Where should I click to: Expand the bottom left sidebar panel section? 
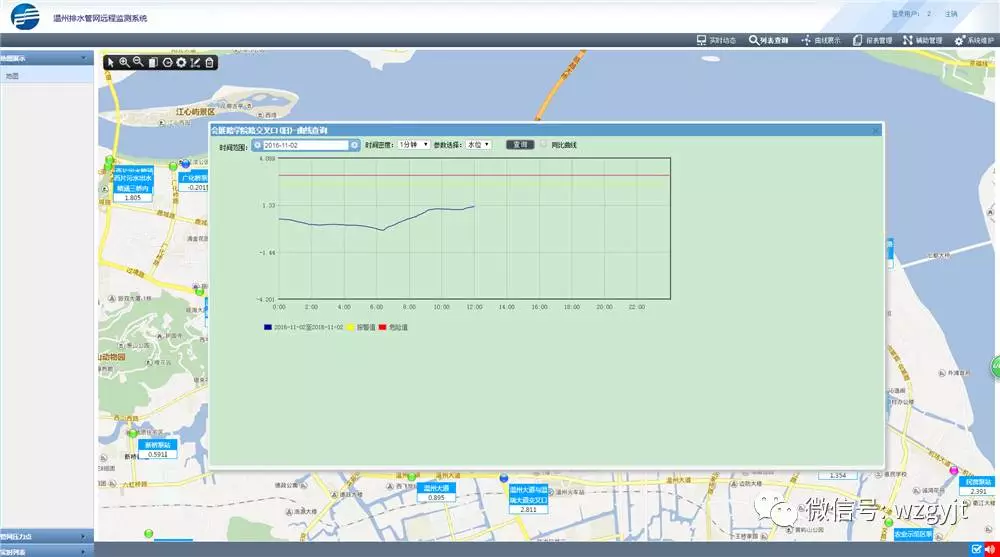pyautogui.click(x=47, y=551)
